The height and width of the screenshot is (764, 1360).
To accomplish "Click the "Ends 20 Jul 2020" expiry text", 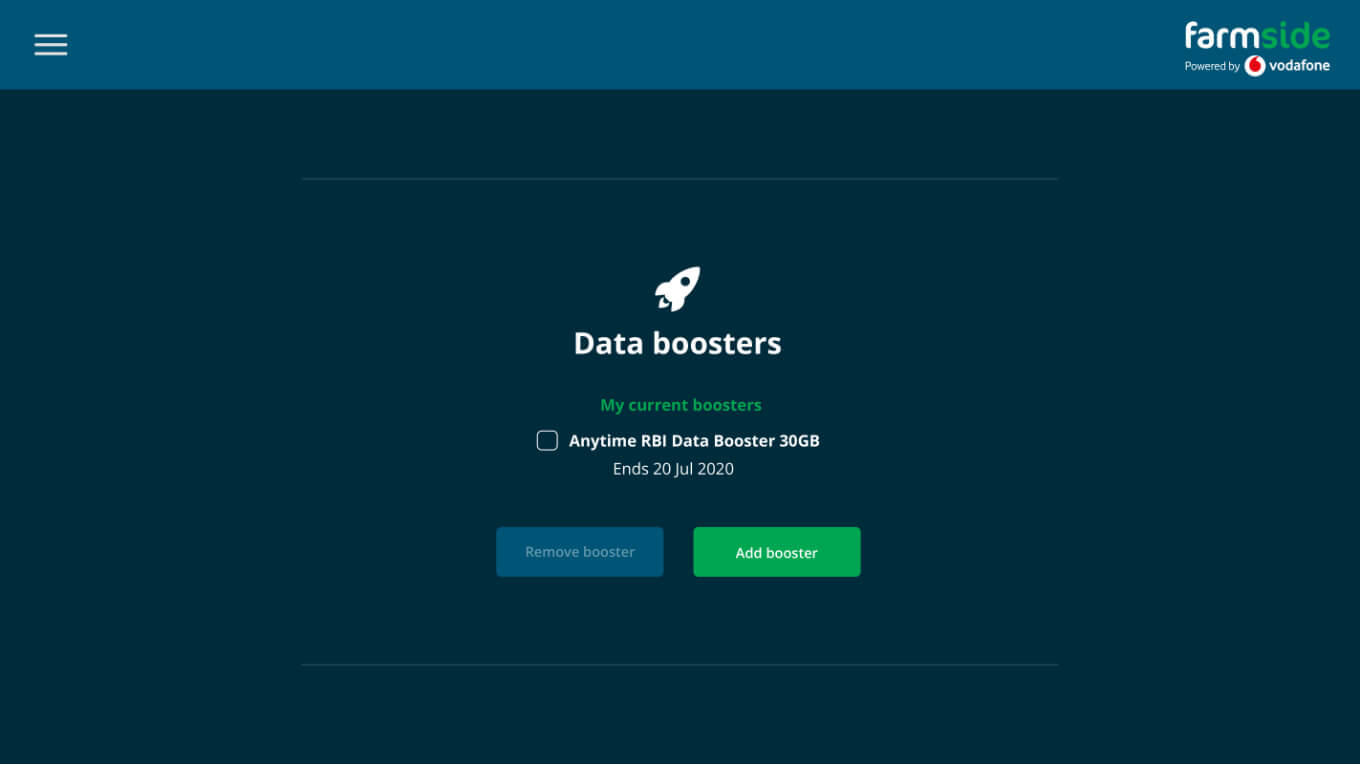I will pos(673,469).
